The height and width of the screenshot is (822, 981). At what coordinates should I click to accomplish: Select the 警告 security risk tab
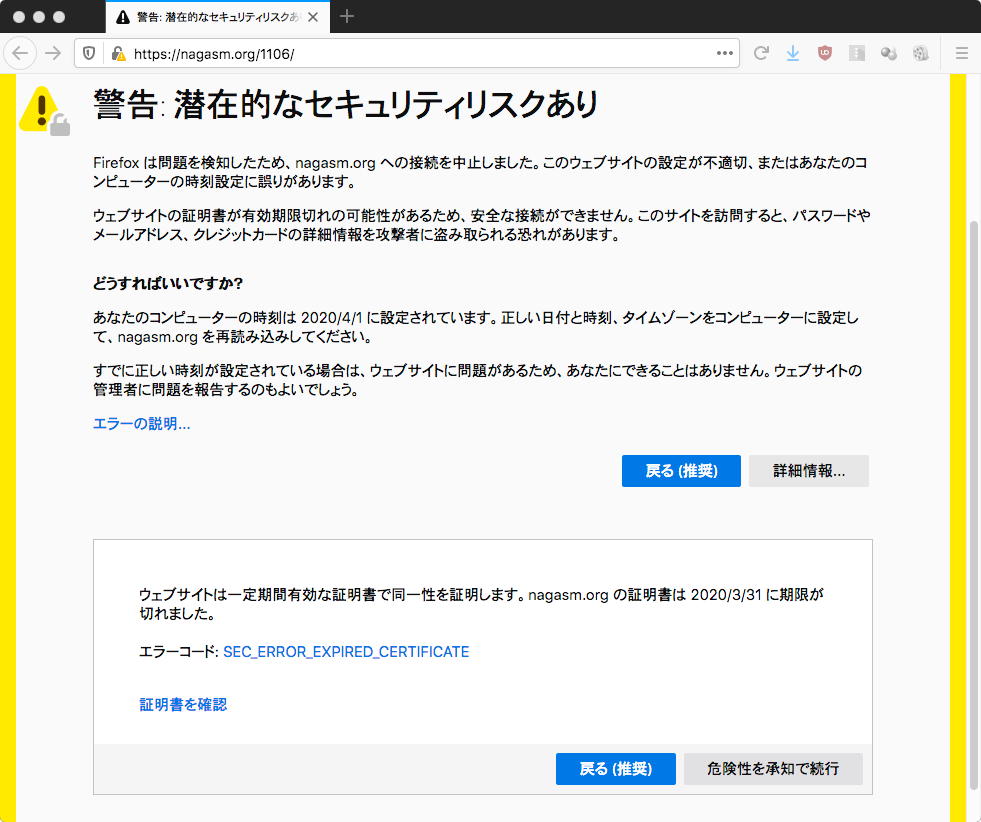(x=216, y=17)
